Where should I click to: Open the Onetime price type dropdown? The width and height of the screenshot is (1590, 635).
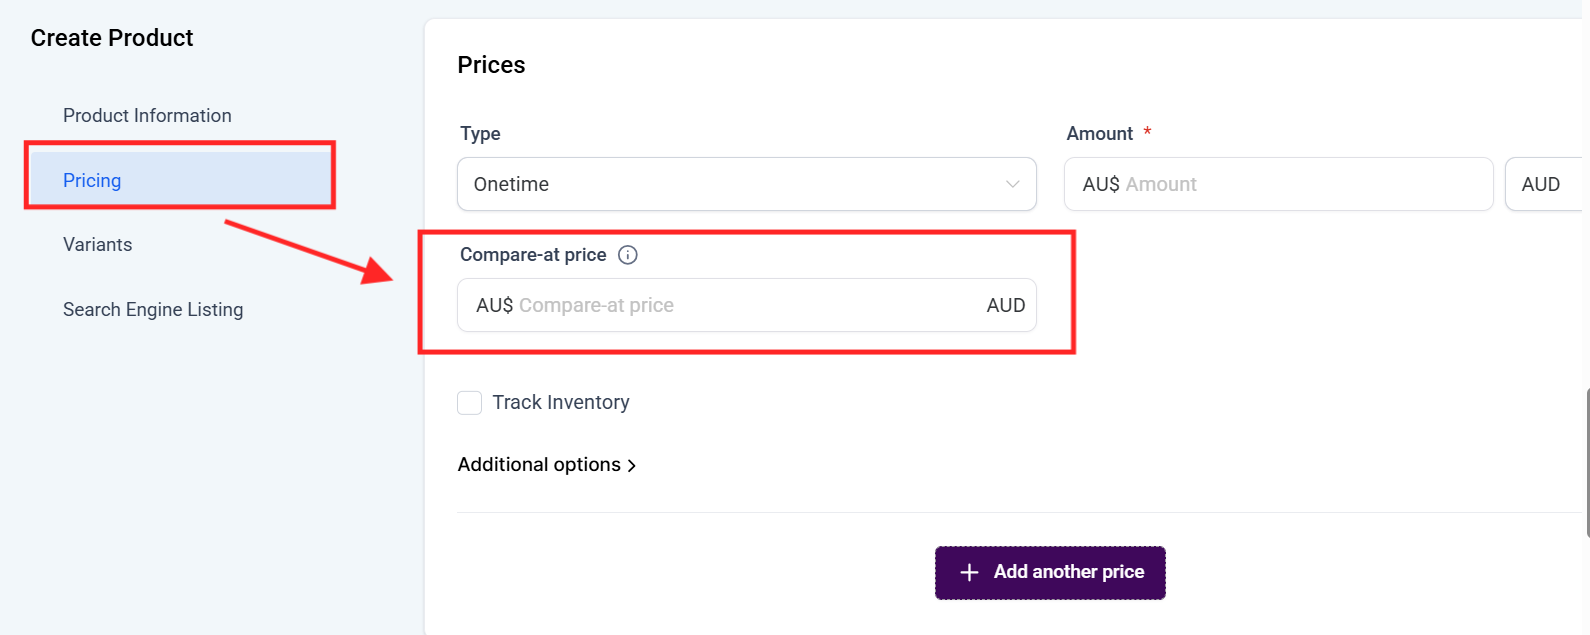(x=745, y=184)
